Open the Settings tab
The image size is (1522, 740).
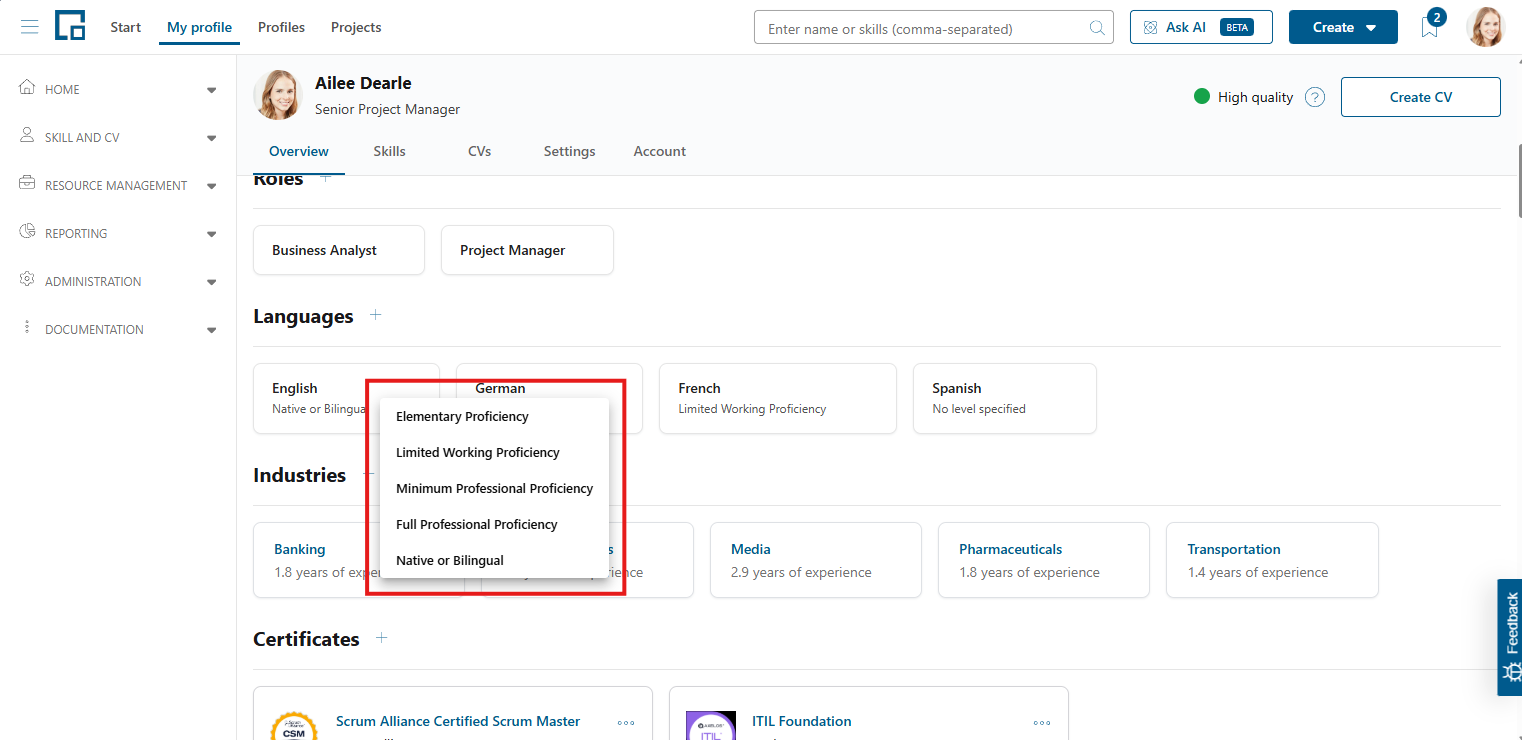click(569, 151)
